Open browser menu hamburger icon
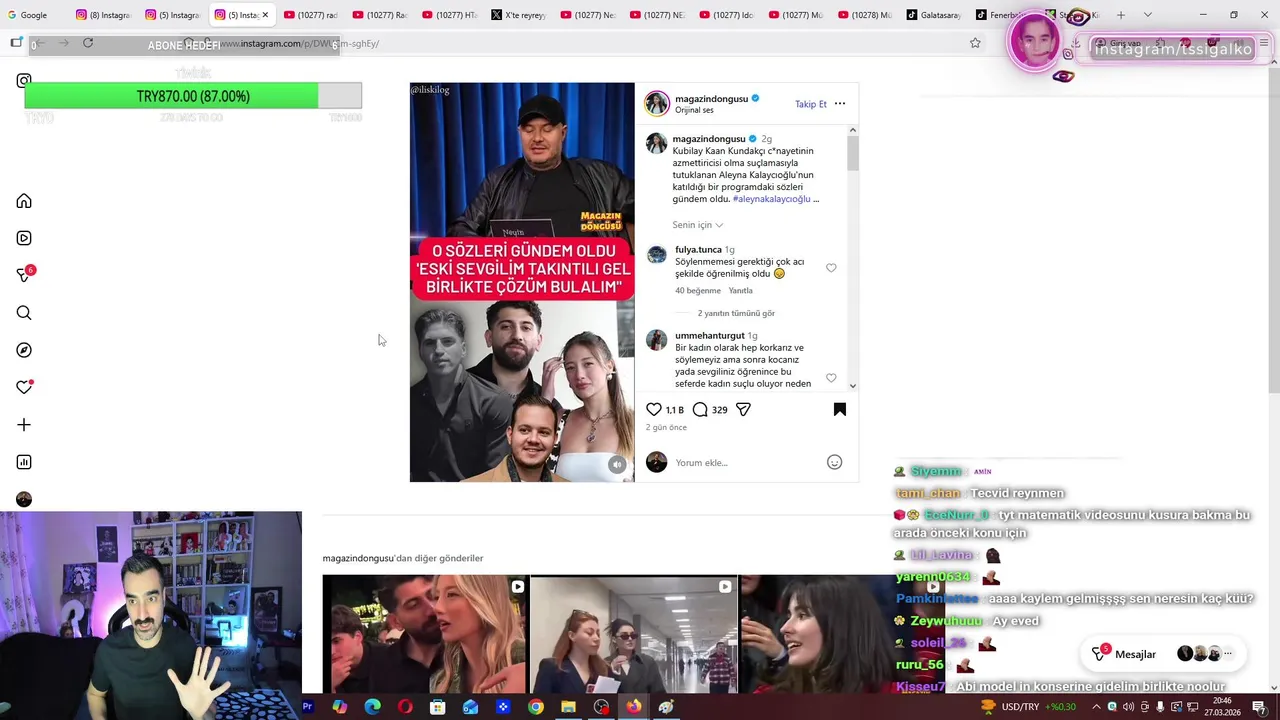 (x=1265, y=43)
